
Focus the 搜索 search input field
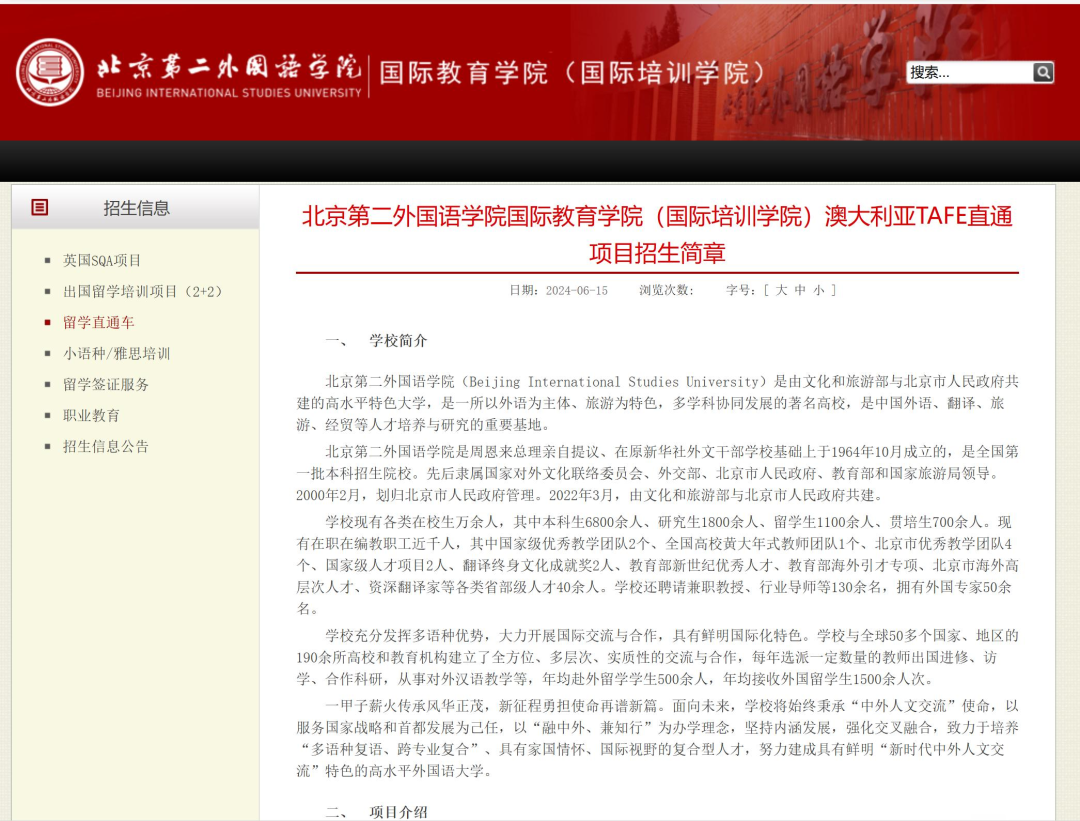[970, 72]
